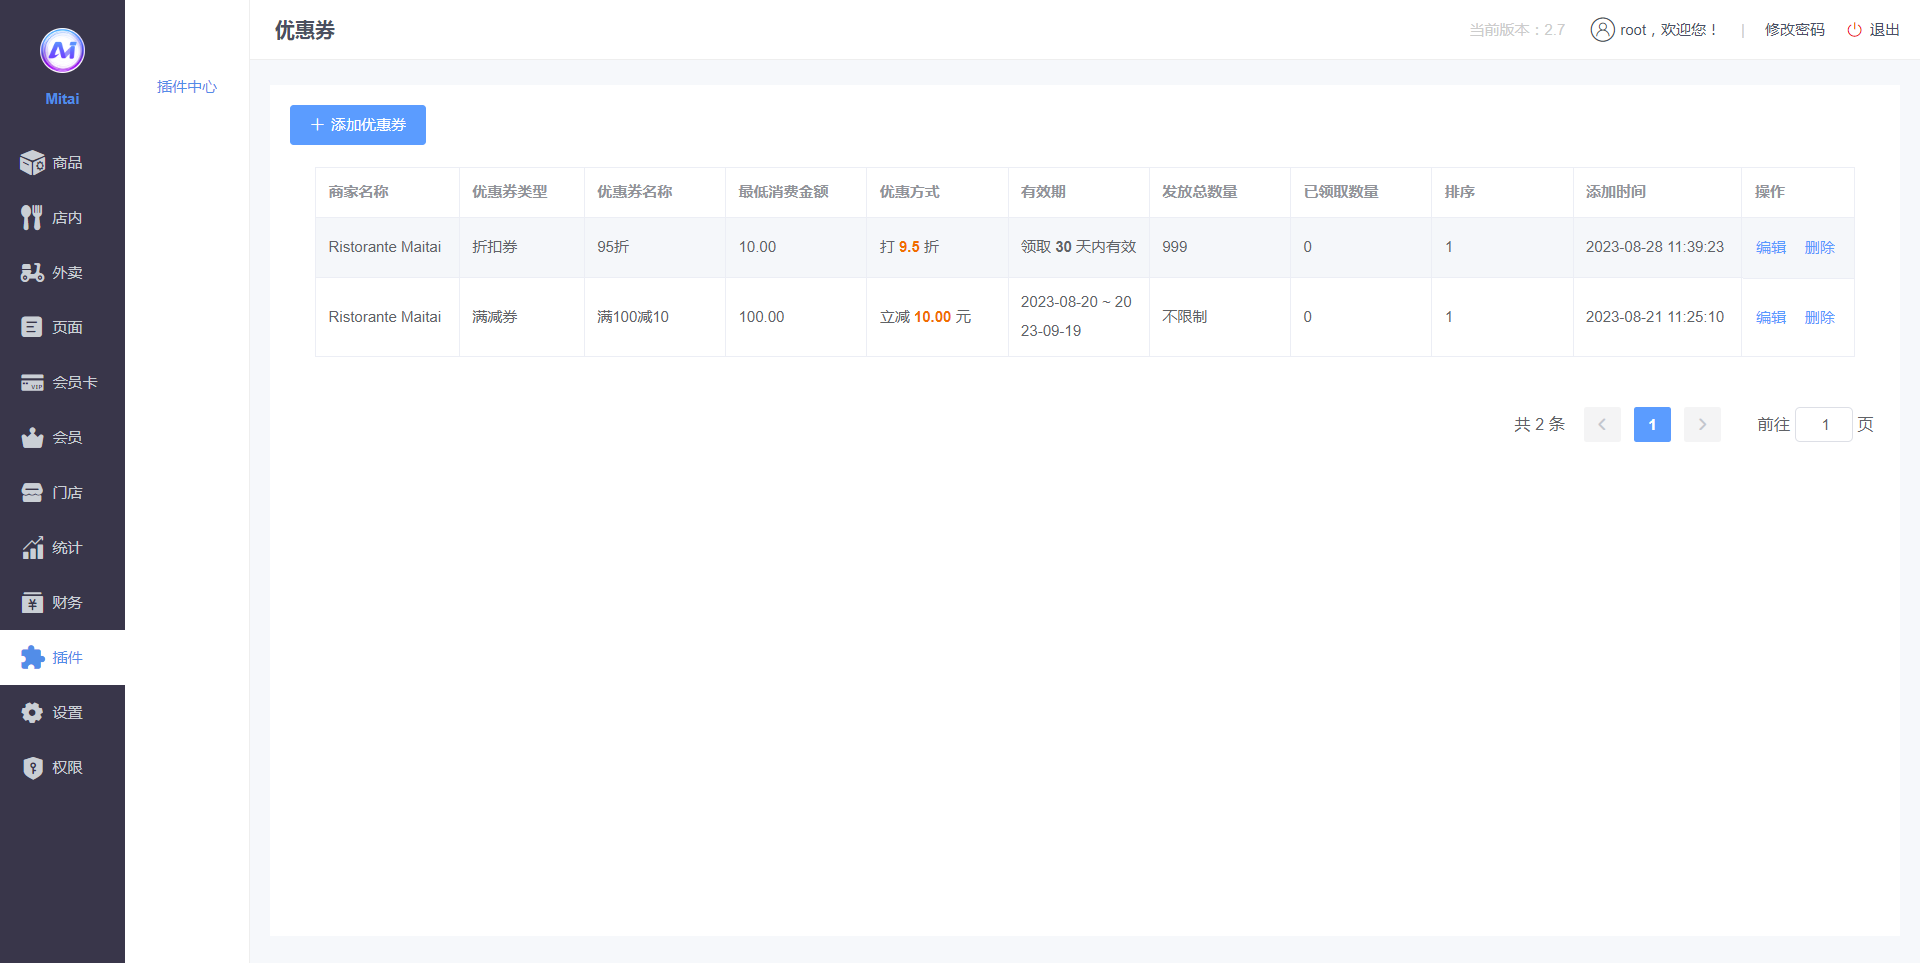Open the 财务 finance icon
This screenshot has width=1920, height=963.
click(x=32, y=603)
